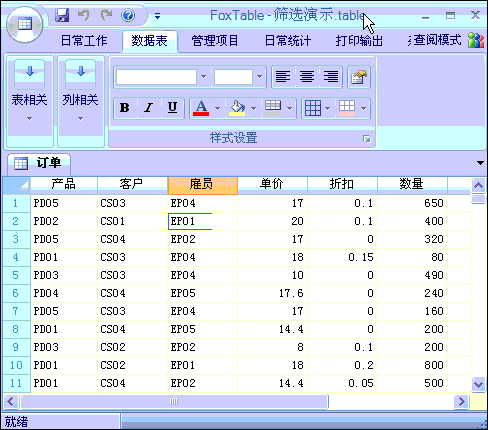Screen dimensions: 488x430
Task: Open the font name combo box arrow
Action: coord(203,77)
